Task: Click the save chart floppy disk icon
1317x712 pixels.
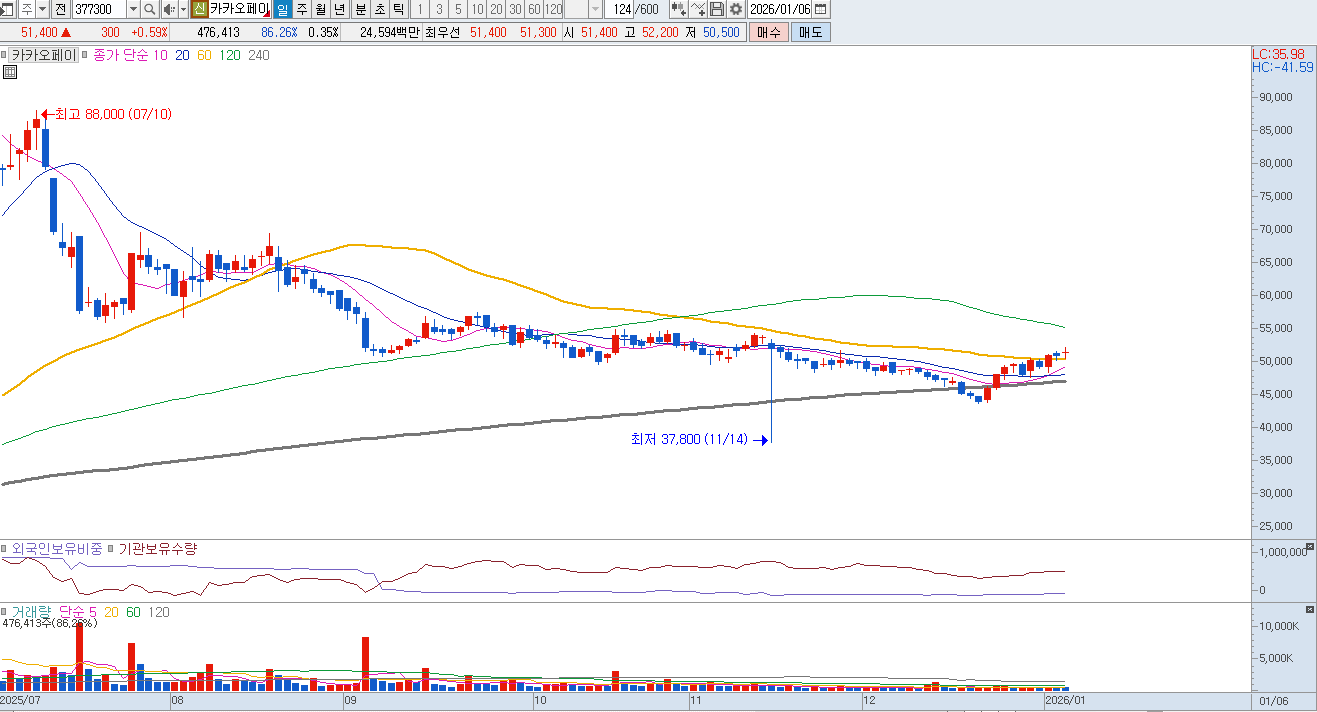Action: click(717, 9)
